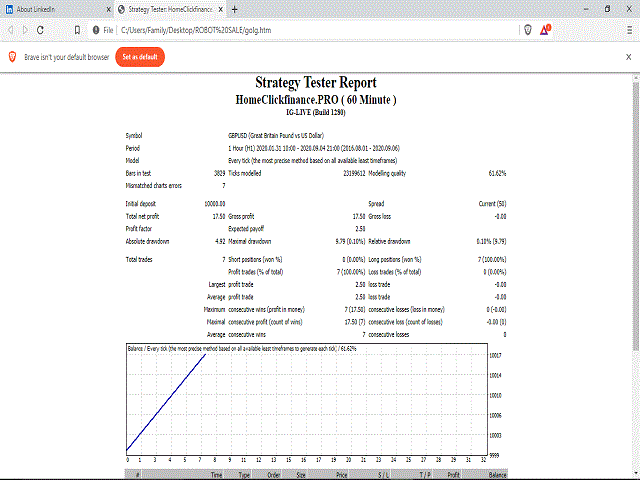Viewport: 640px width, 480px height.
Task: Go back with the browser back arrow
Action: pos(11,30)
